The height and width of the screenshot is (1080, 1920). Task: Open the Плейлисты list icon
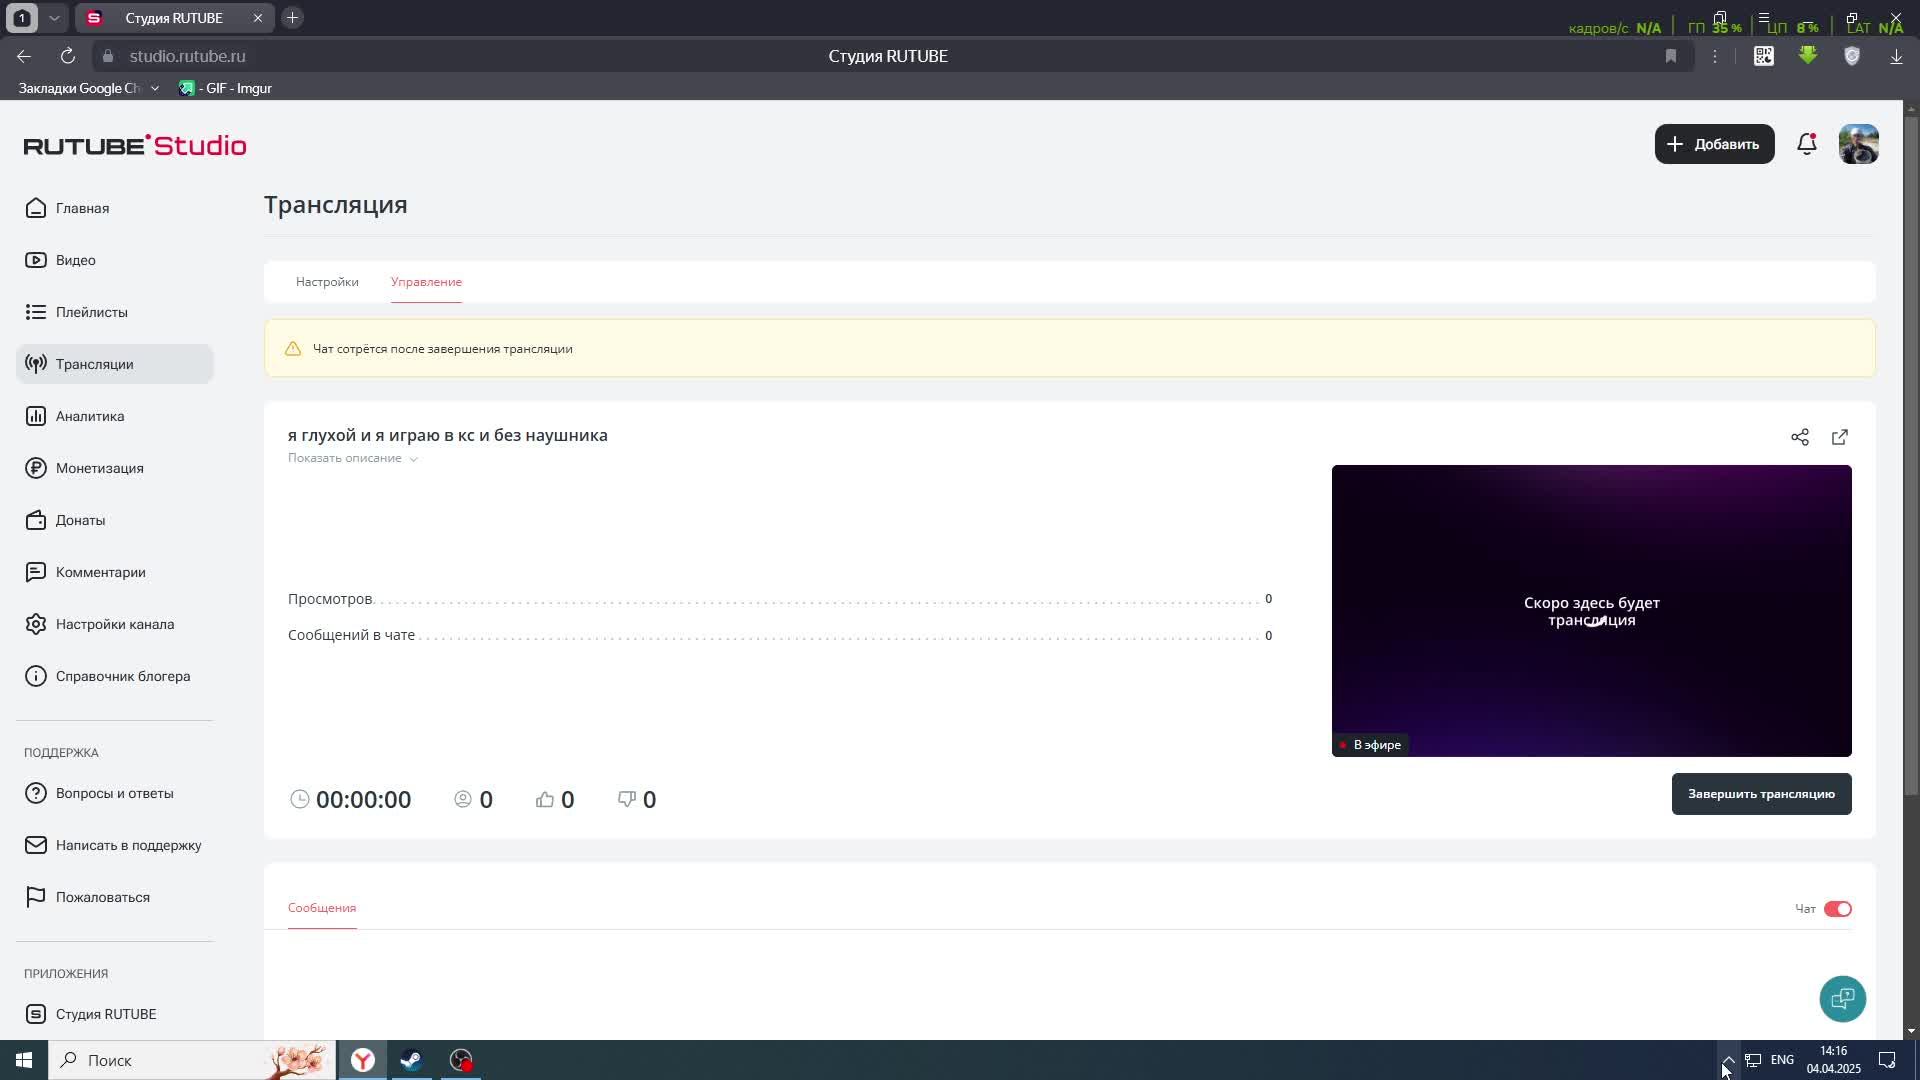coord(36,312)
